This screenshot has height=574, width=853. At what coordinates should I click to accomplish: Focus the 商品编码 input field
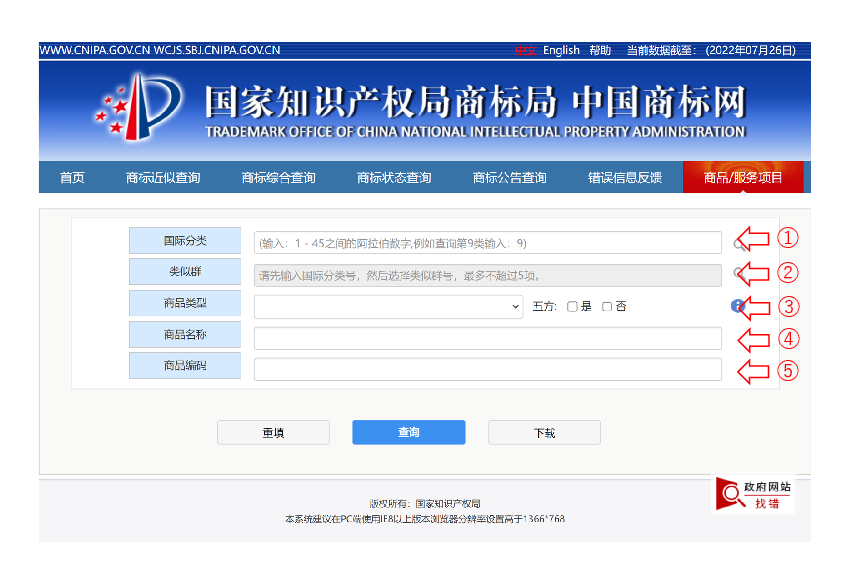[x=487, y=369]
